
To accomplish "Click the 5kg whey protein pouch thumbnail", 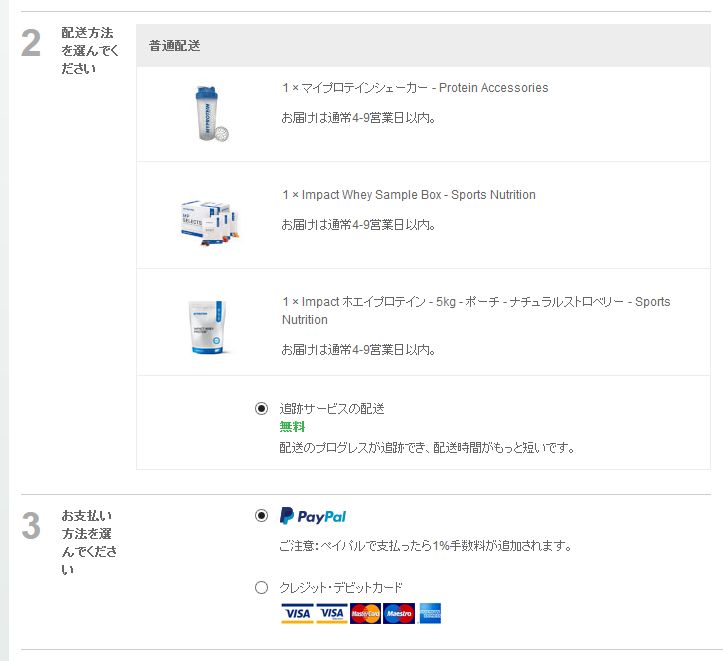I will coord(207,327).
